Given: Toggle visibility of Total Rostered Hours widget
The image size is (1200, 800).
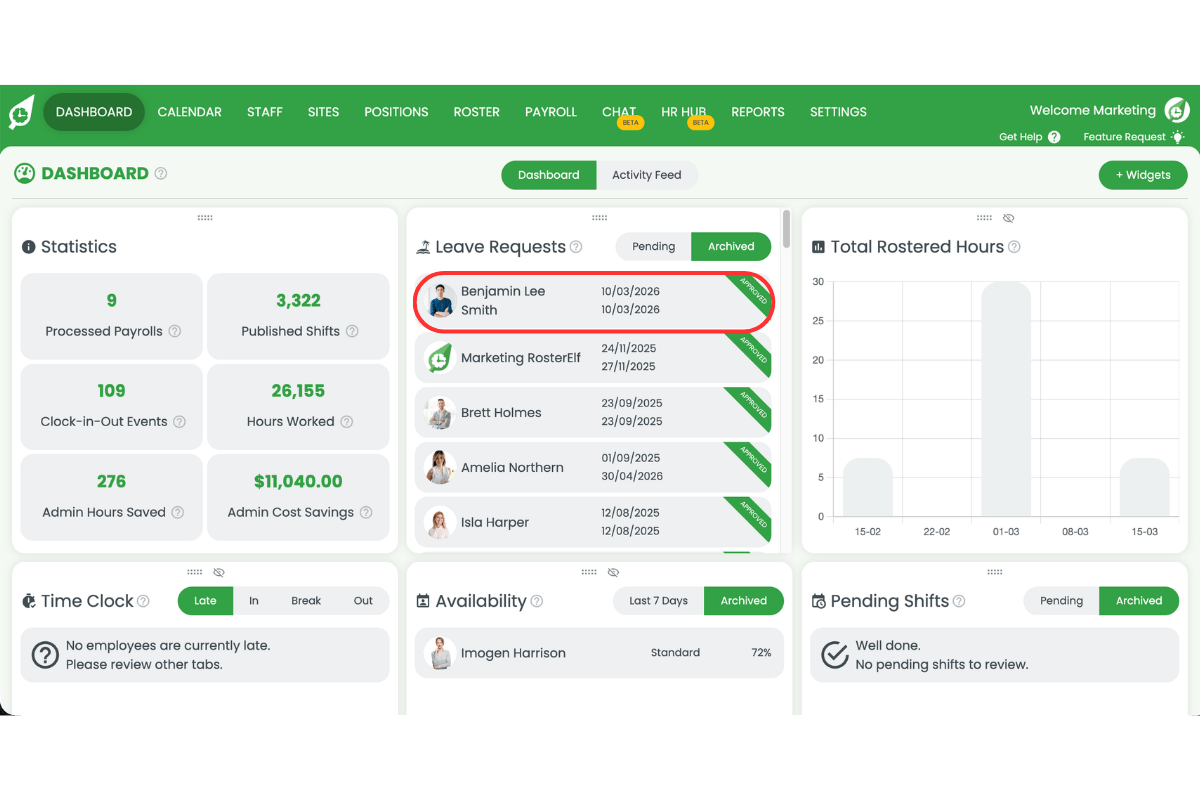Looking at the screenshot, I should point(1009,218).
